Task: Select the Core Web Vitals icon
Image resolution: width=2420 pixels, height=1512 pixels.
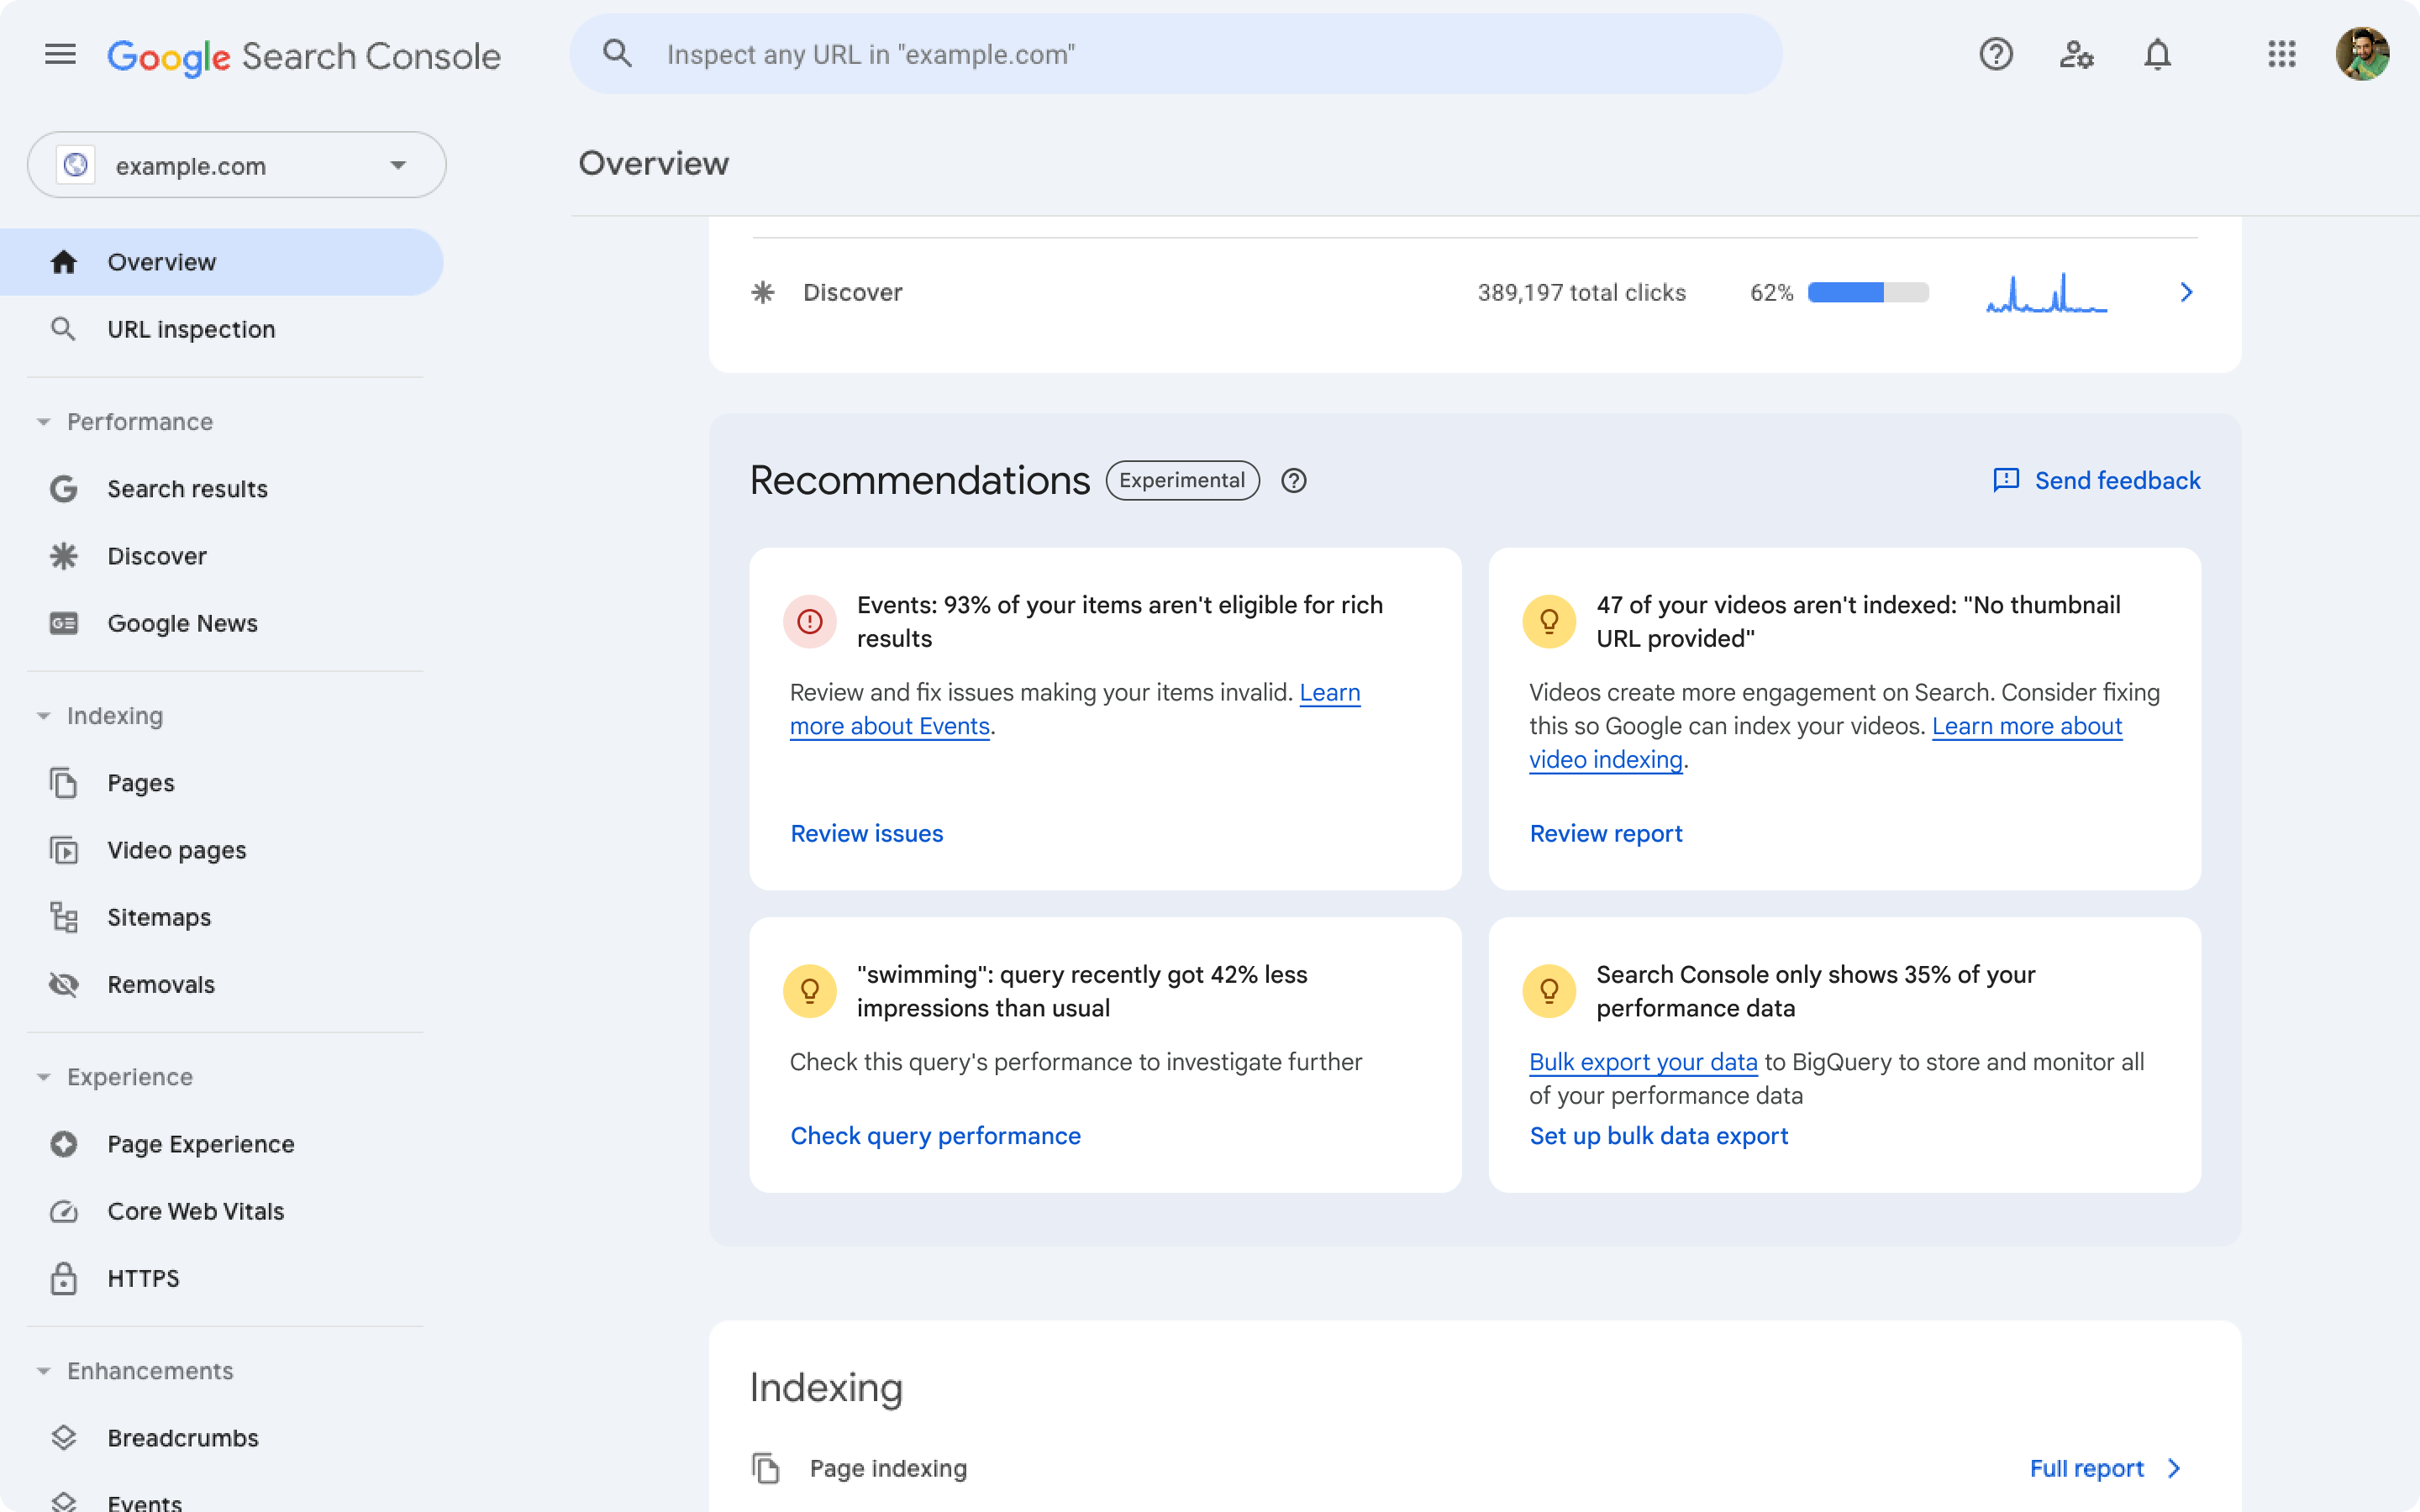Action: (63, 1210)
